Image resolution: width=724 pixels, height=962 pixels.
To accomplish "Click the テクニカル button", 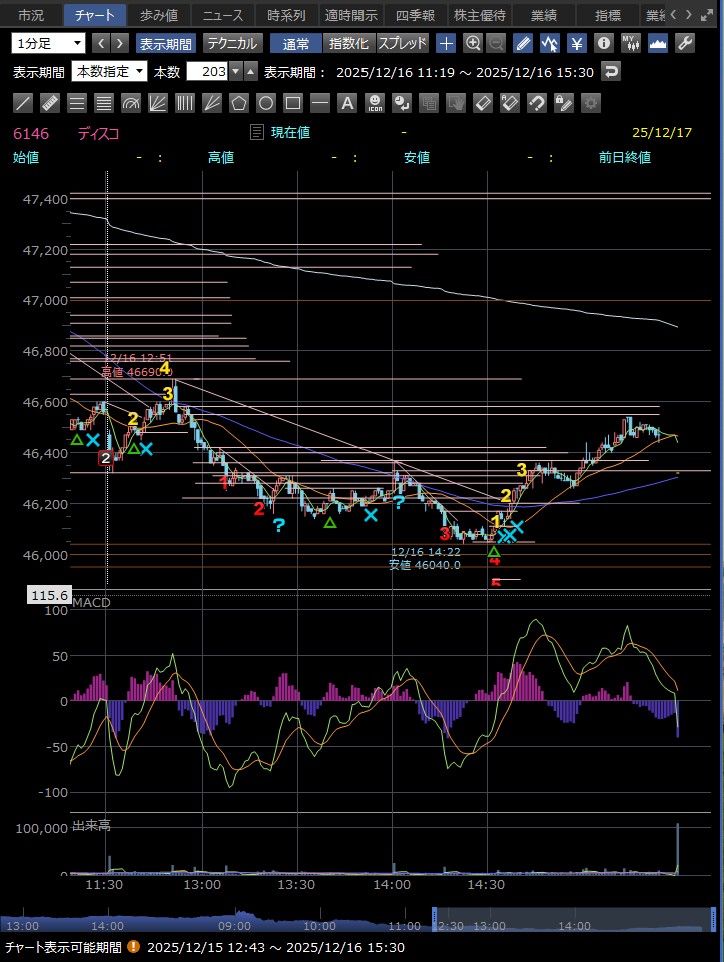I will point(232,43).
